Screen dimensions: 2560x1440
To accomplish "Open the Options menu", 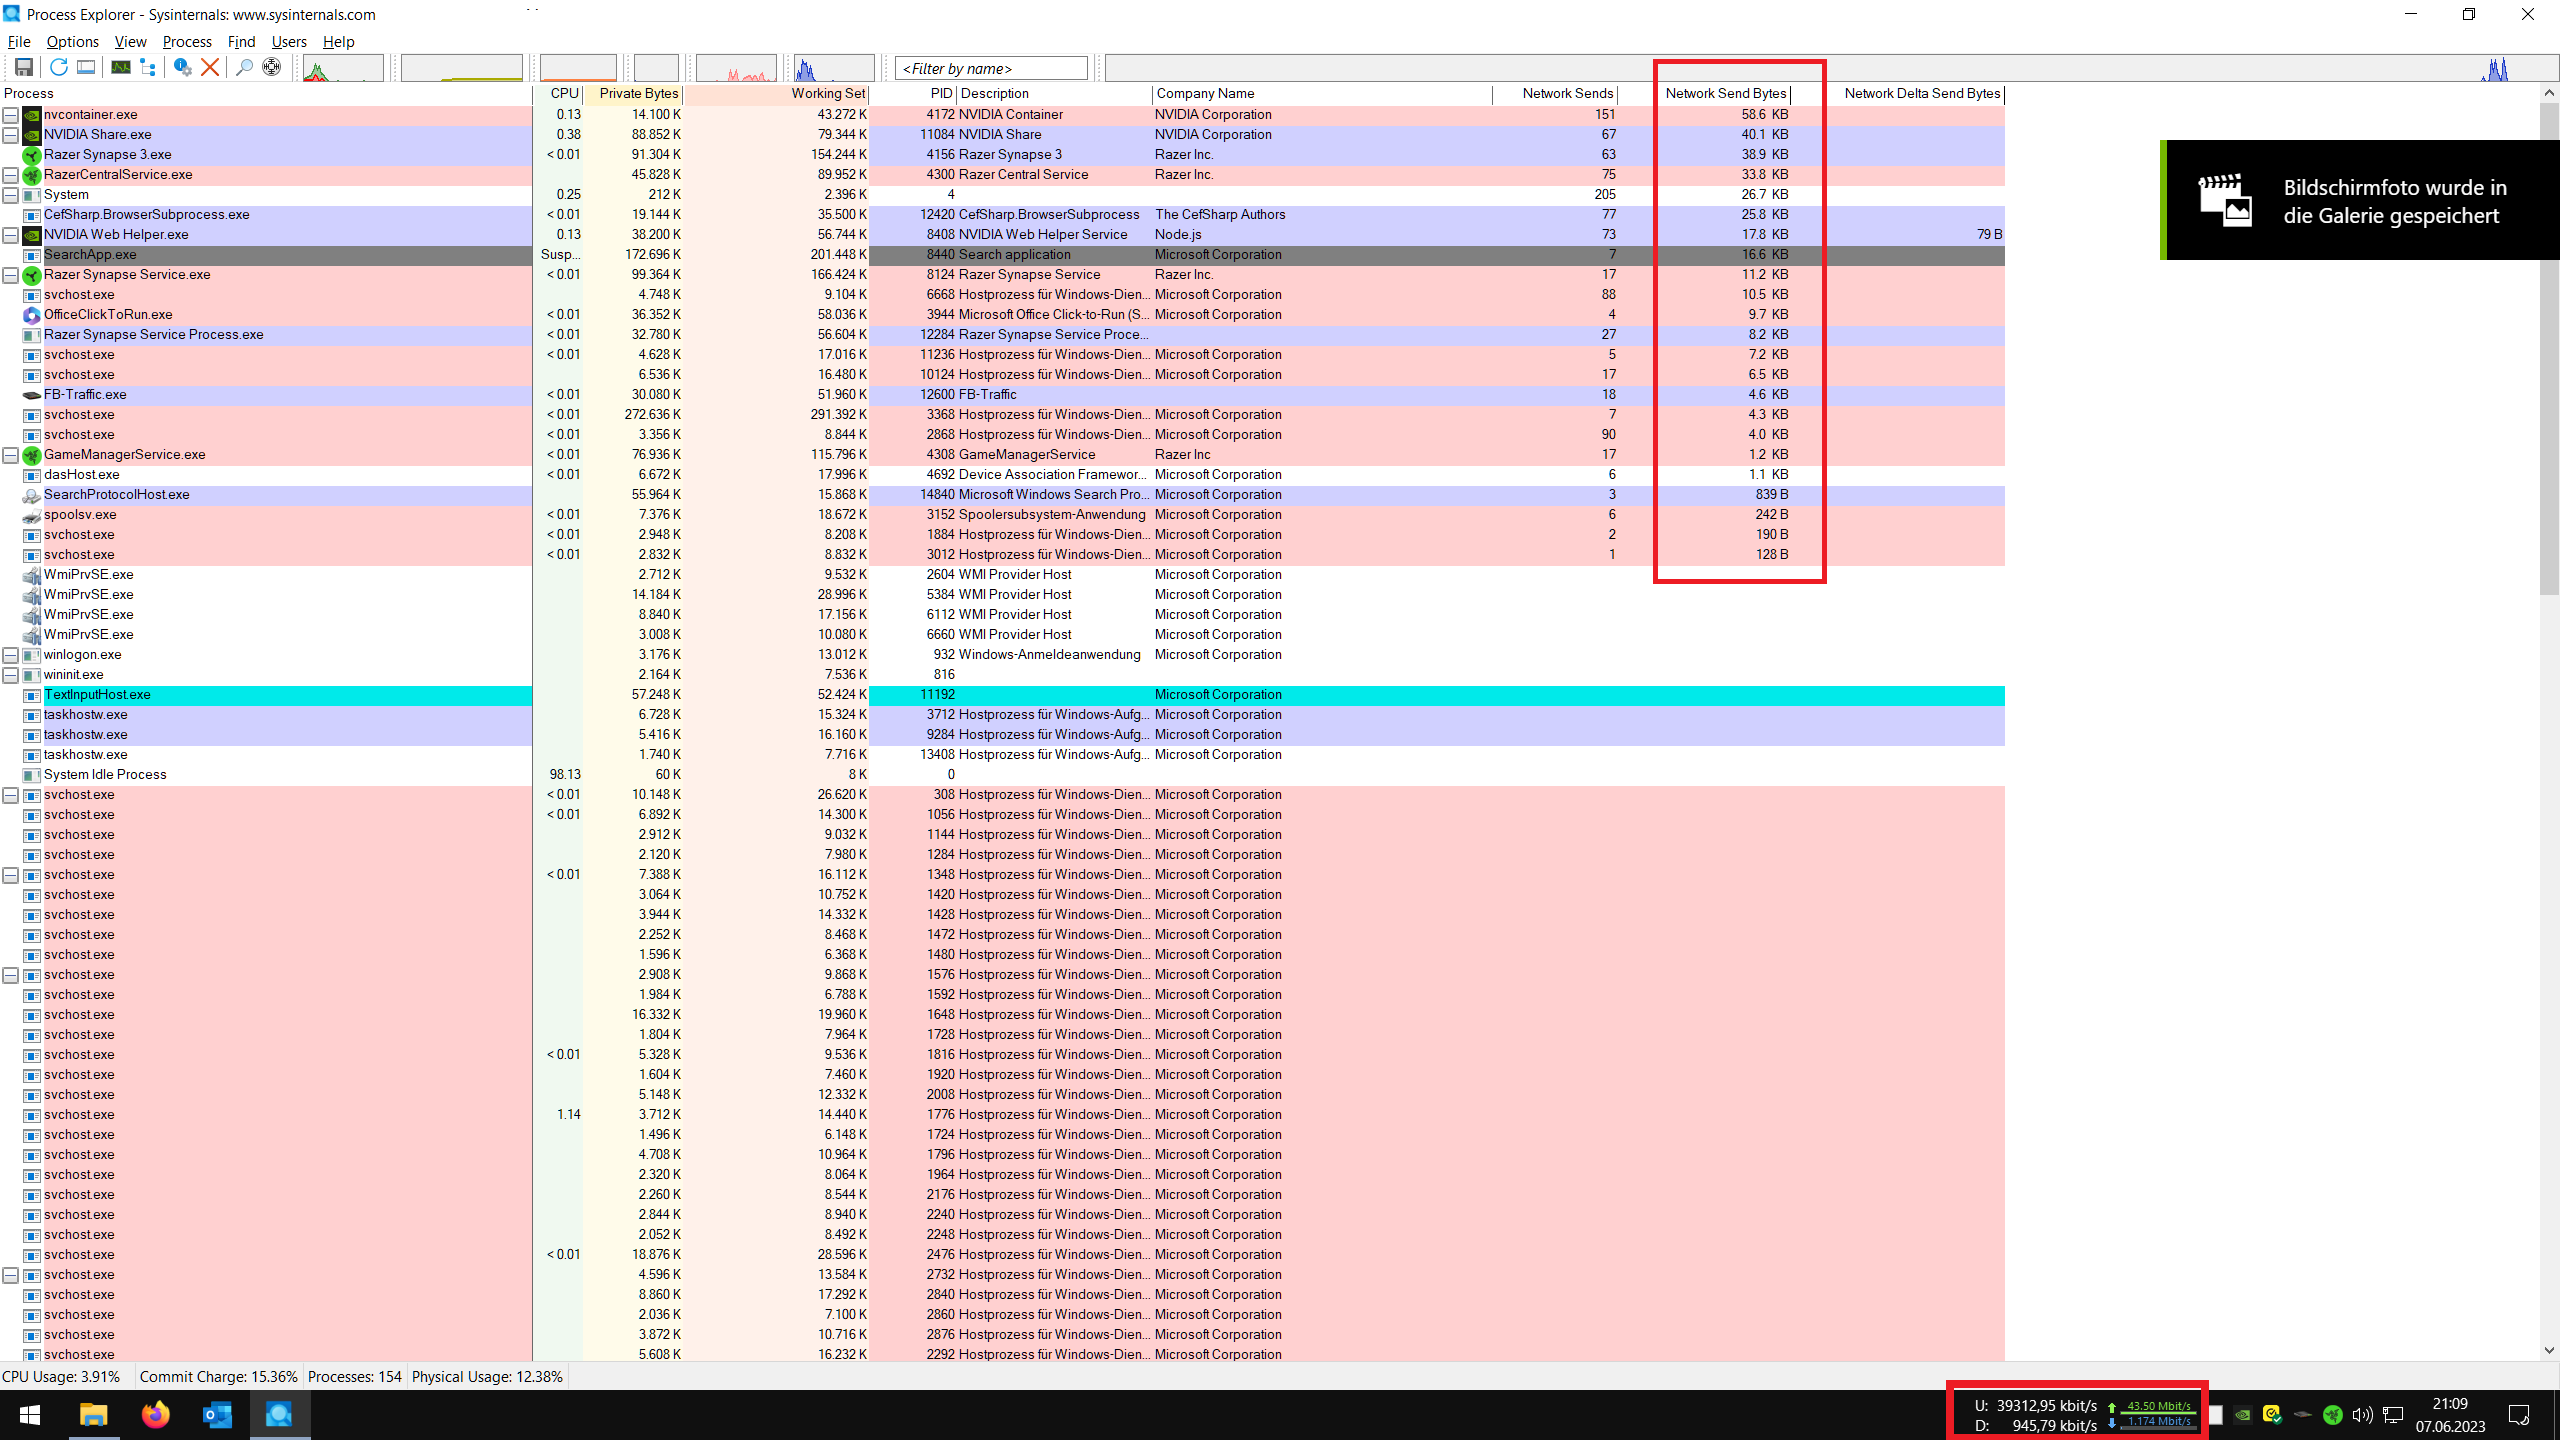I will coord(72,42).
